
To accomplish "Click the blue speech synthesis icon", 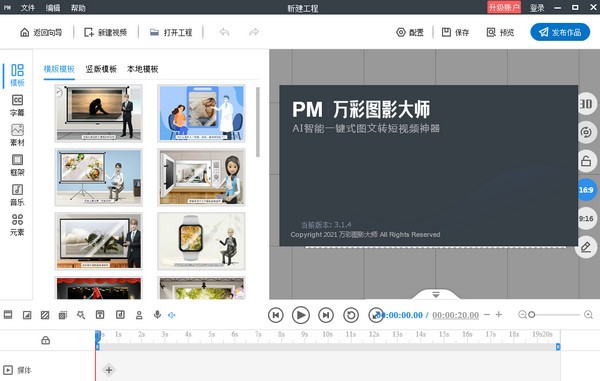I will coord(171,315).
